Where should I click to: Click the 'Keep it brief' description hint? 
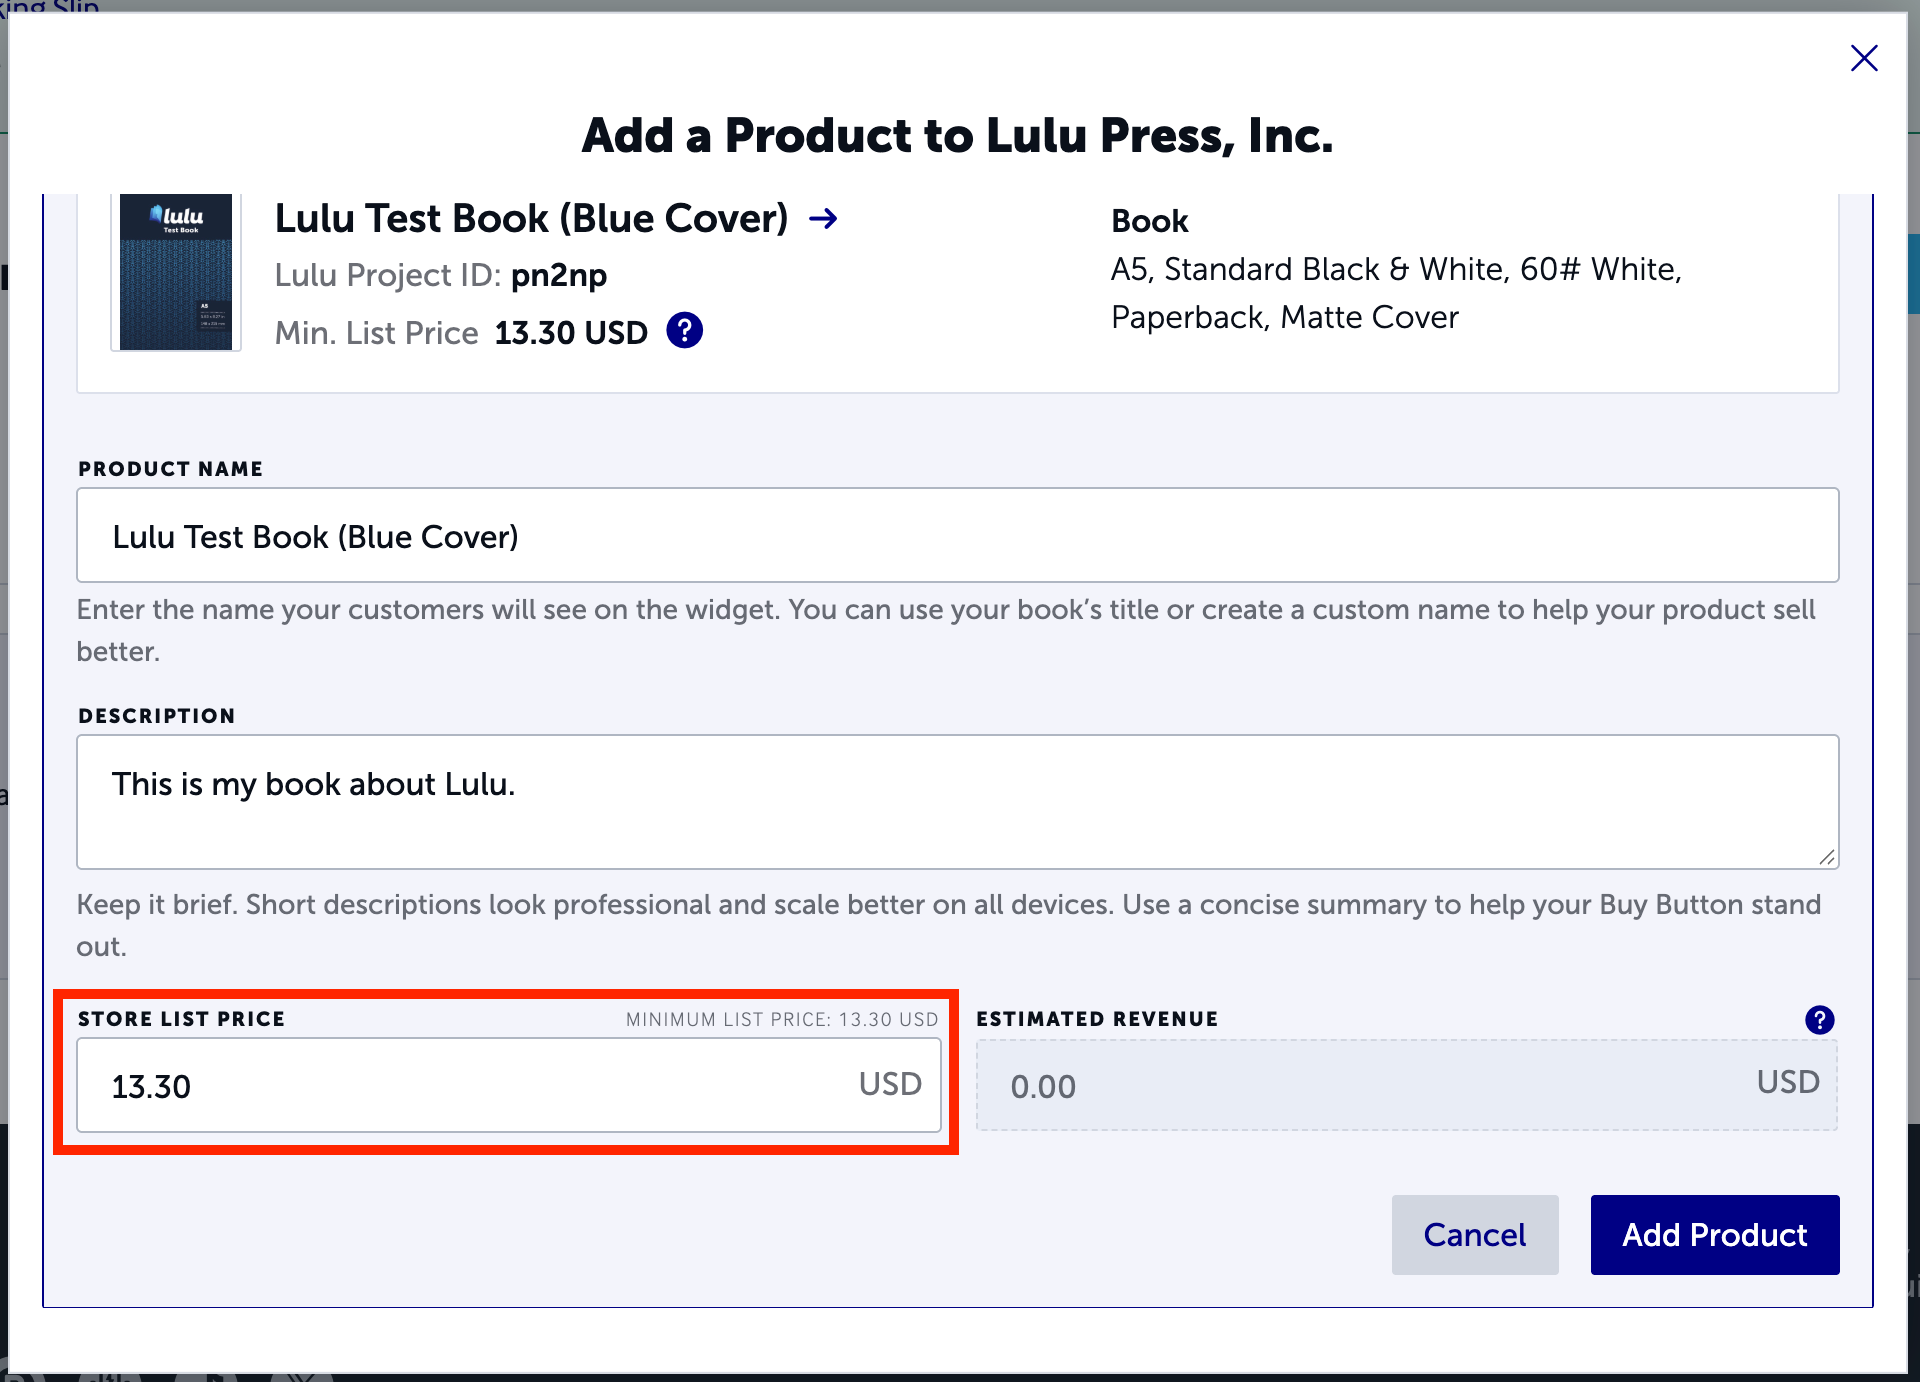[x=949, y=925]
